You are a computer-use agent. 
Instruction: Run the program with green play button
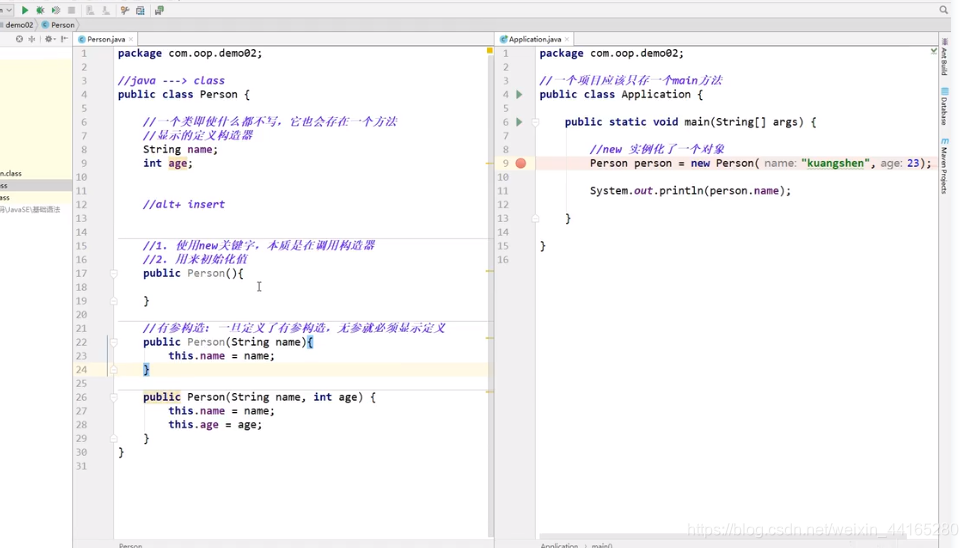(25, 10)
